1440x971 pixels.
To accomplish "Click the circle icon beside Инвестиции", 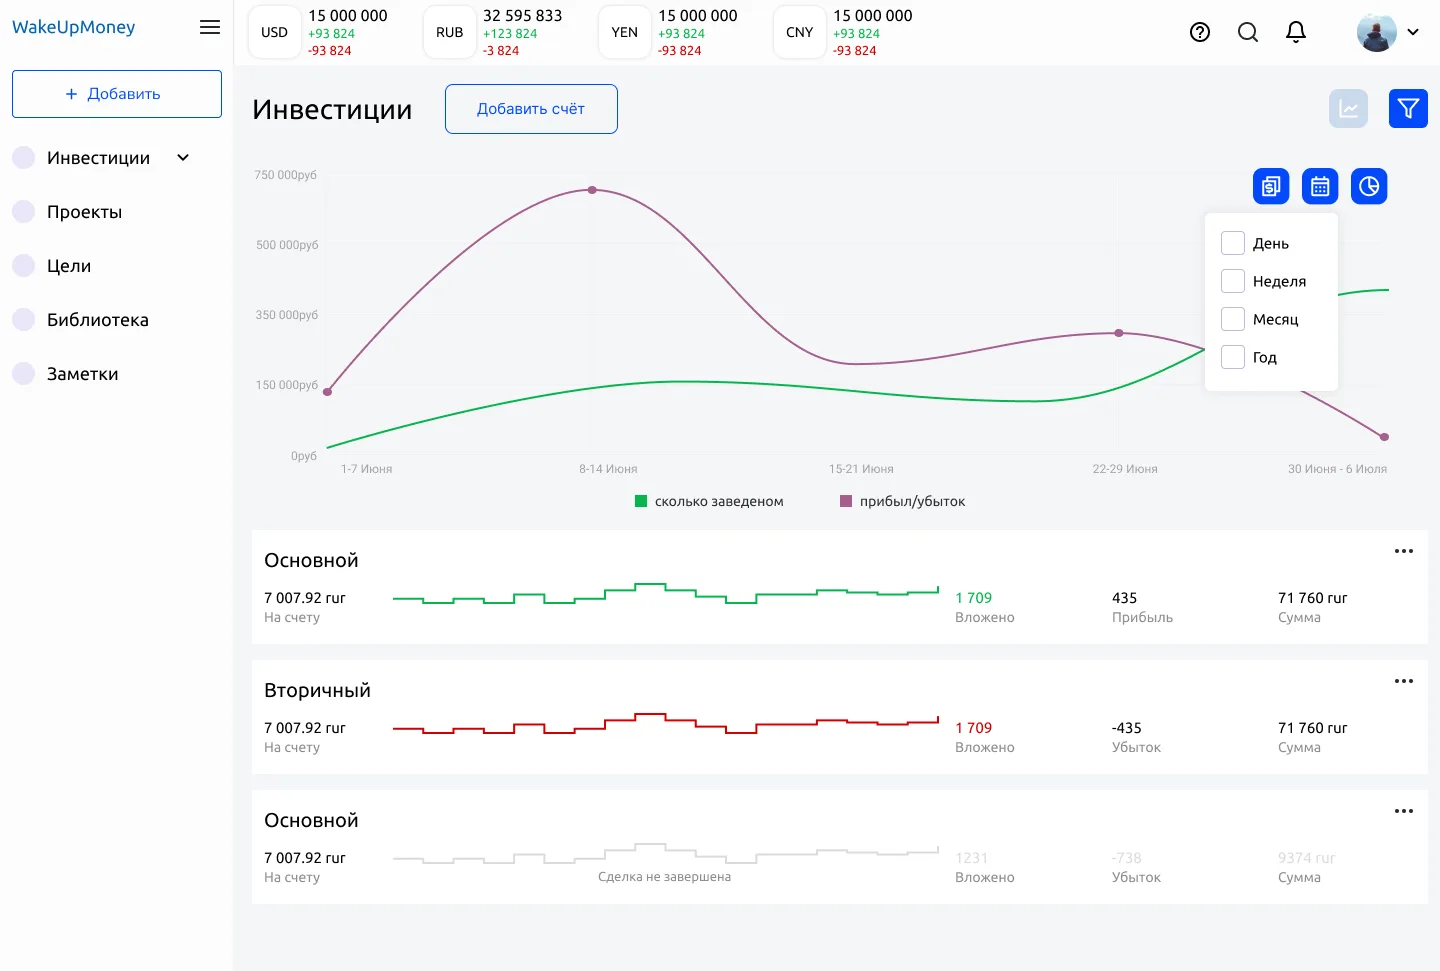I will pos(23,158).
